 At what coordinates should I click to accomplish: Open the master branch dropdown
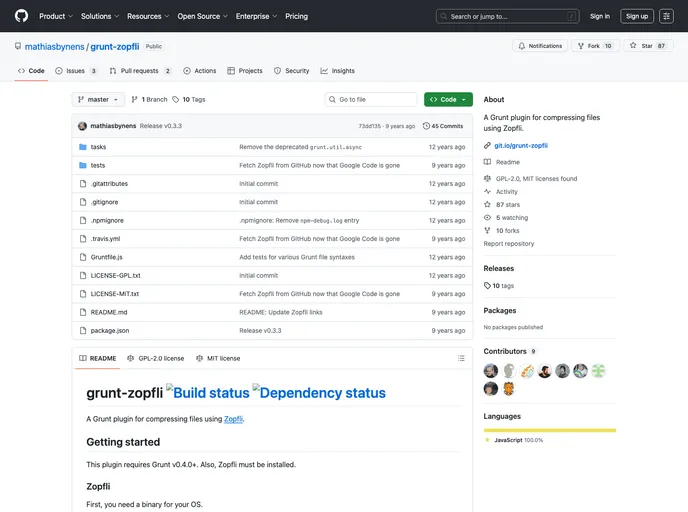pyautogui.click(x=98, y=100)
